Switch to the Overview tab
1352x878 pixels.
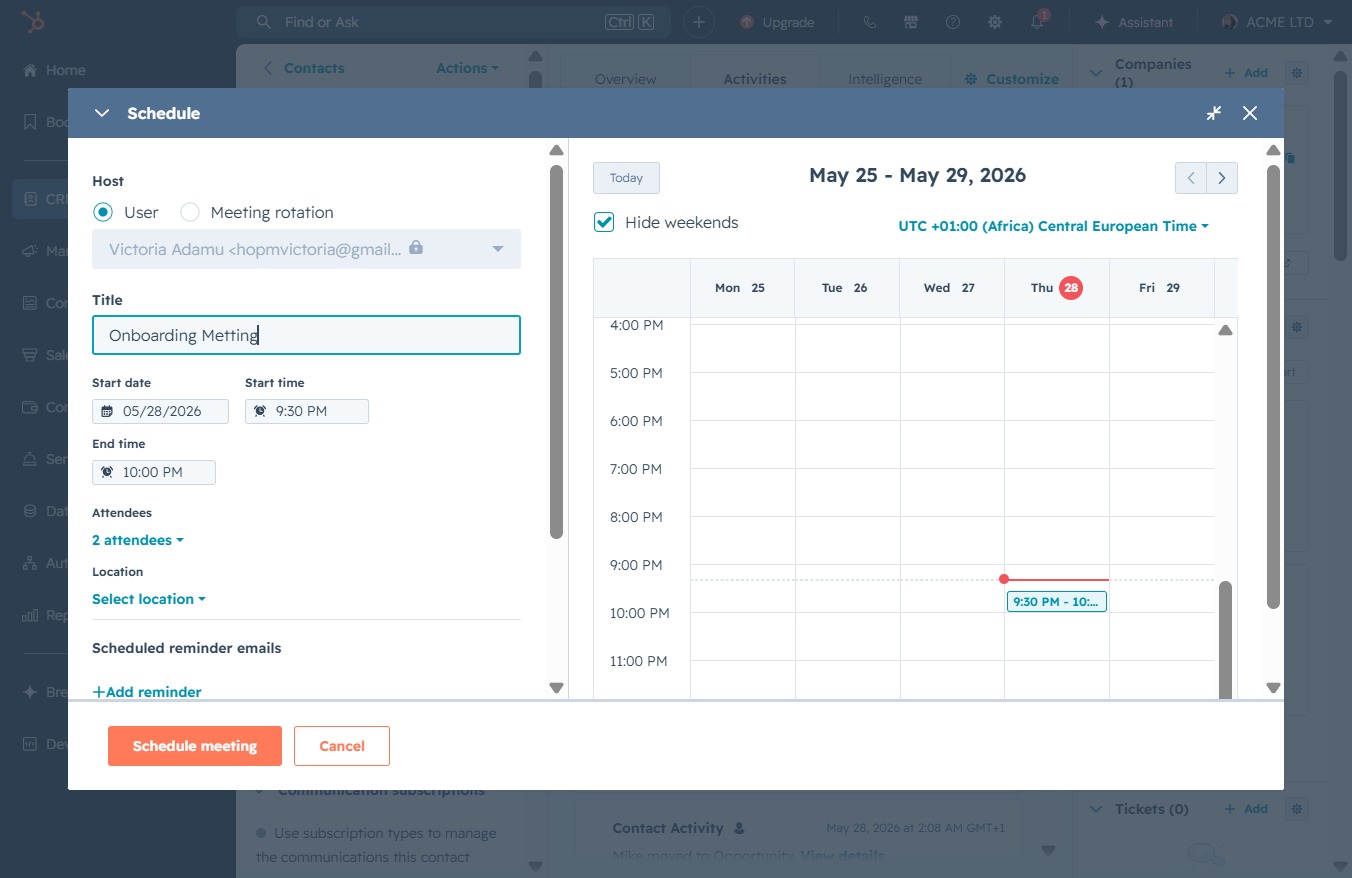point(626,79)
